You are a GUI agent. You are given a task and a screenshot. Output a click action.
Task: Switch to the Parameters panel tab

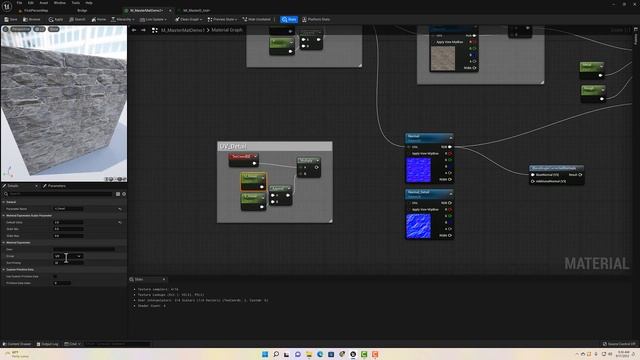click(54, 186)
